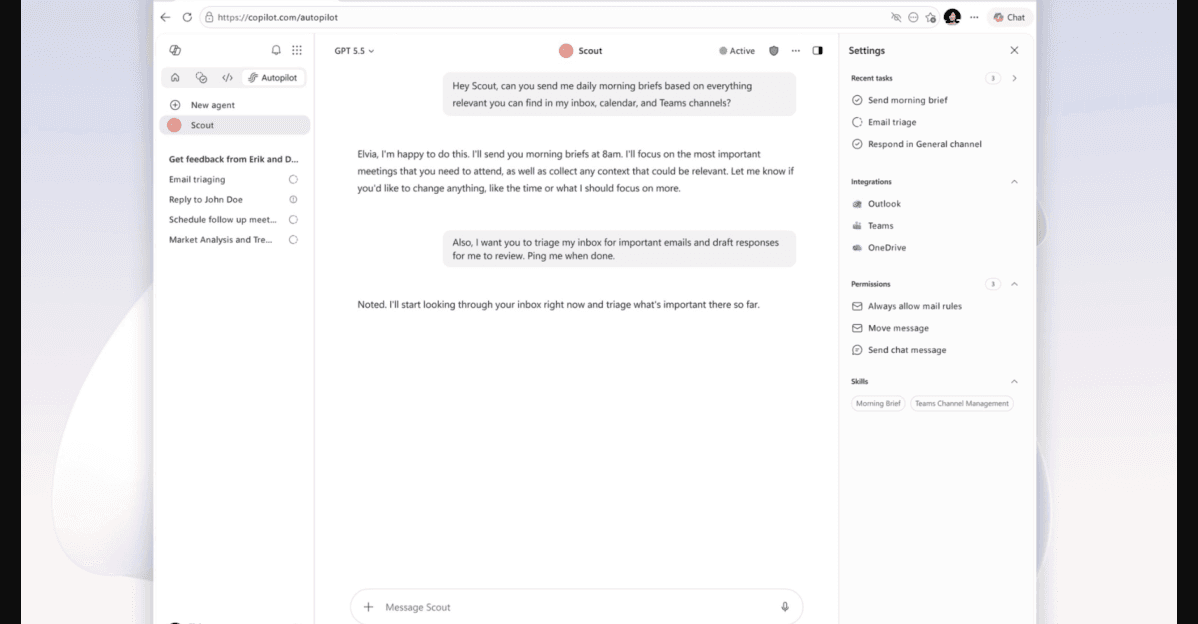The height and width of the screenshot is (624, 1198).
Task: Open the Copilot Chat button in browser toolbar
Action: 1009,17
